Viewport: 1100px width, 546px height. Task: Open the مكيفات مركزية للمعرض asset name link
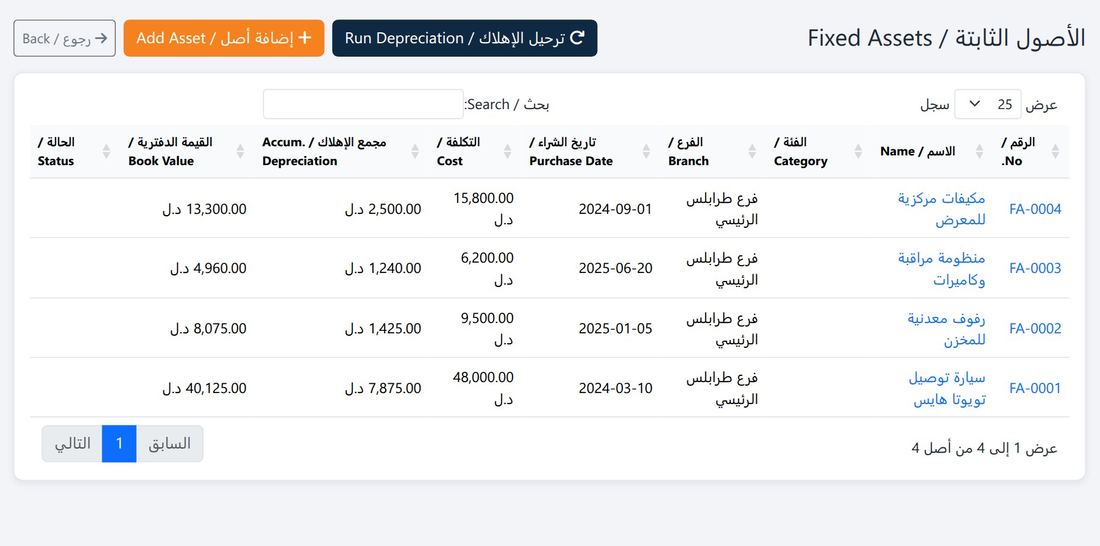pyautogui.click(x=942, y=209)
